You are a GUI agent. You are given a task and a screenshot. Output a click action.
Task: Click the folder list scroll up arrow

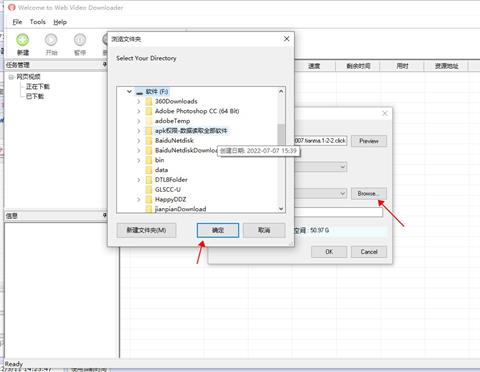point(281,91)
